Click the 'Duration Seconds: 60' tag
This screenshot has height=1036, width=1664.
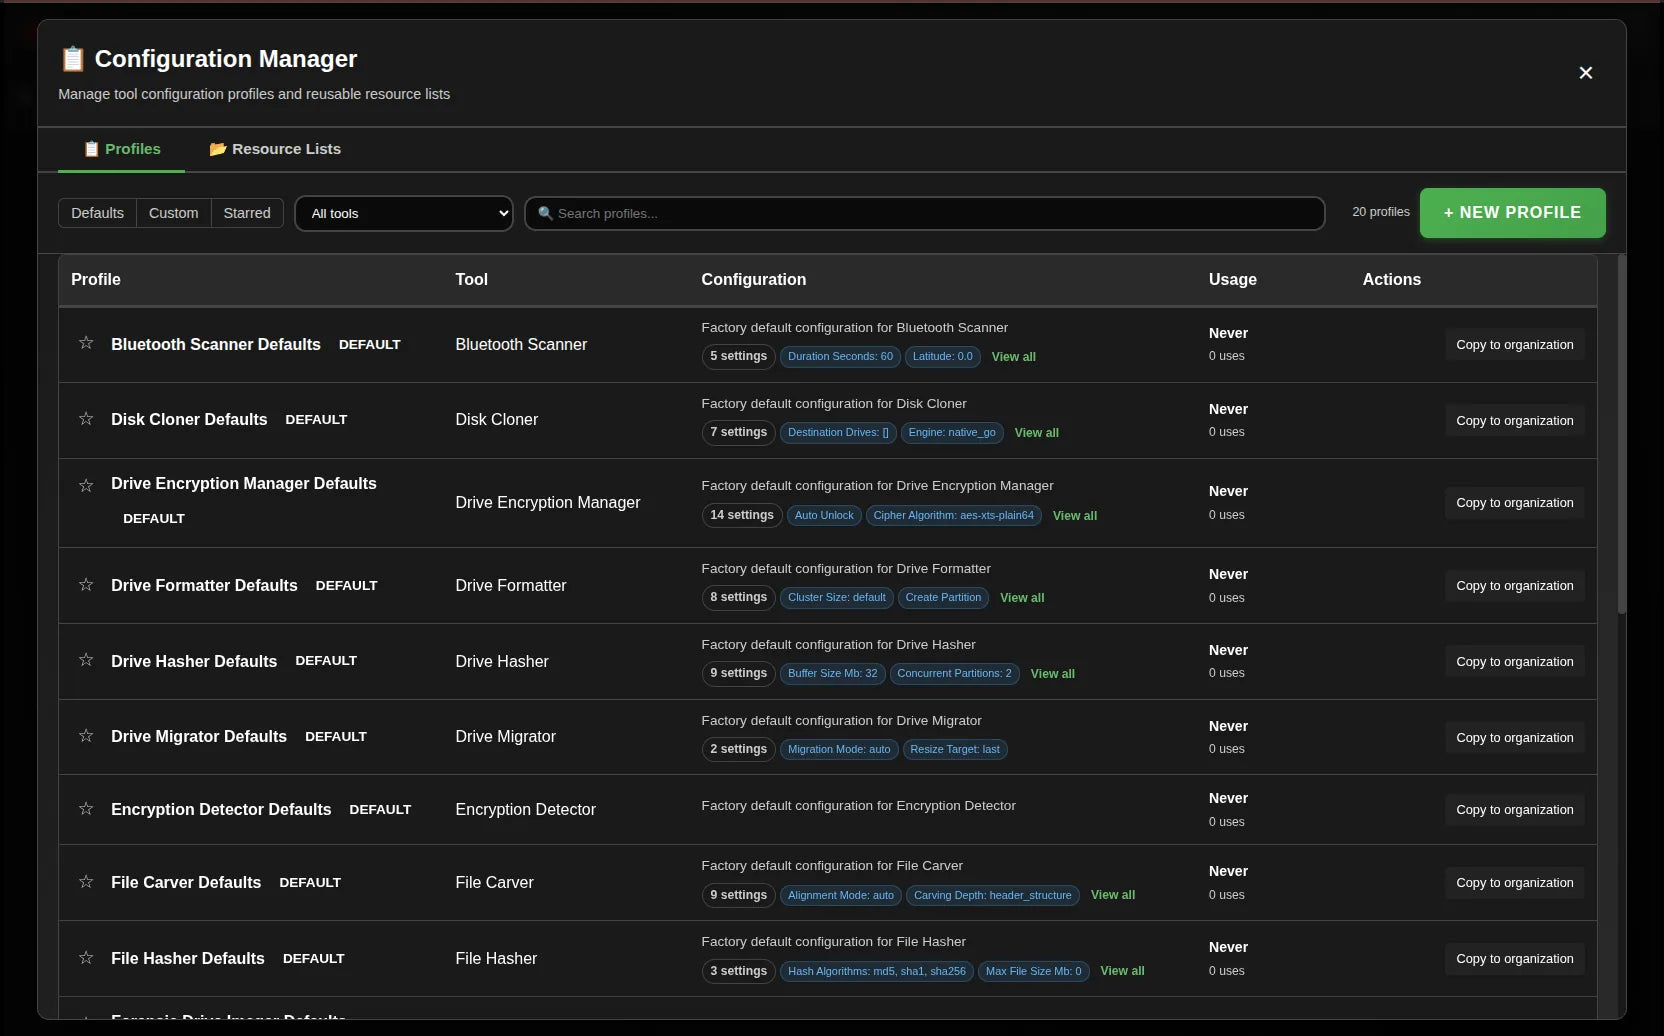(x=840, y=356)
